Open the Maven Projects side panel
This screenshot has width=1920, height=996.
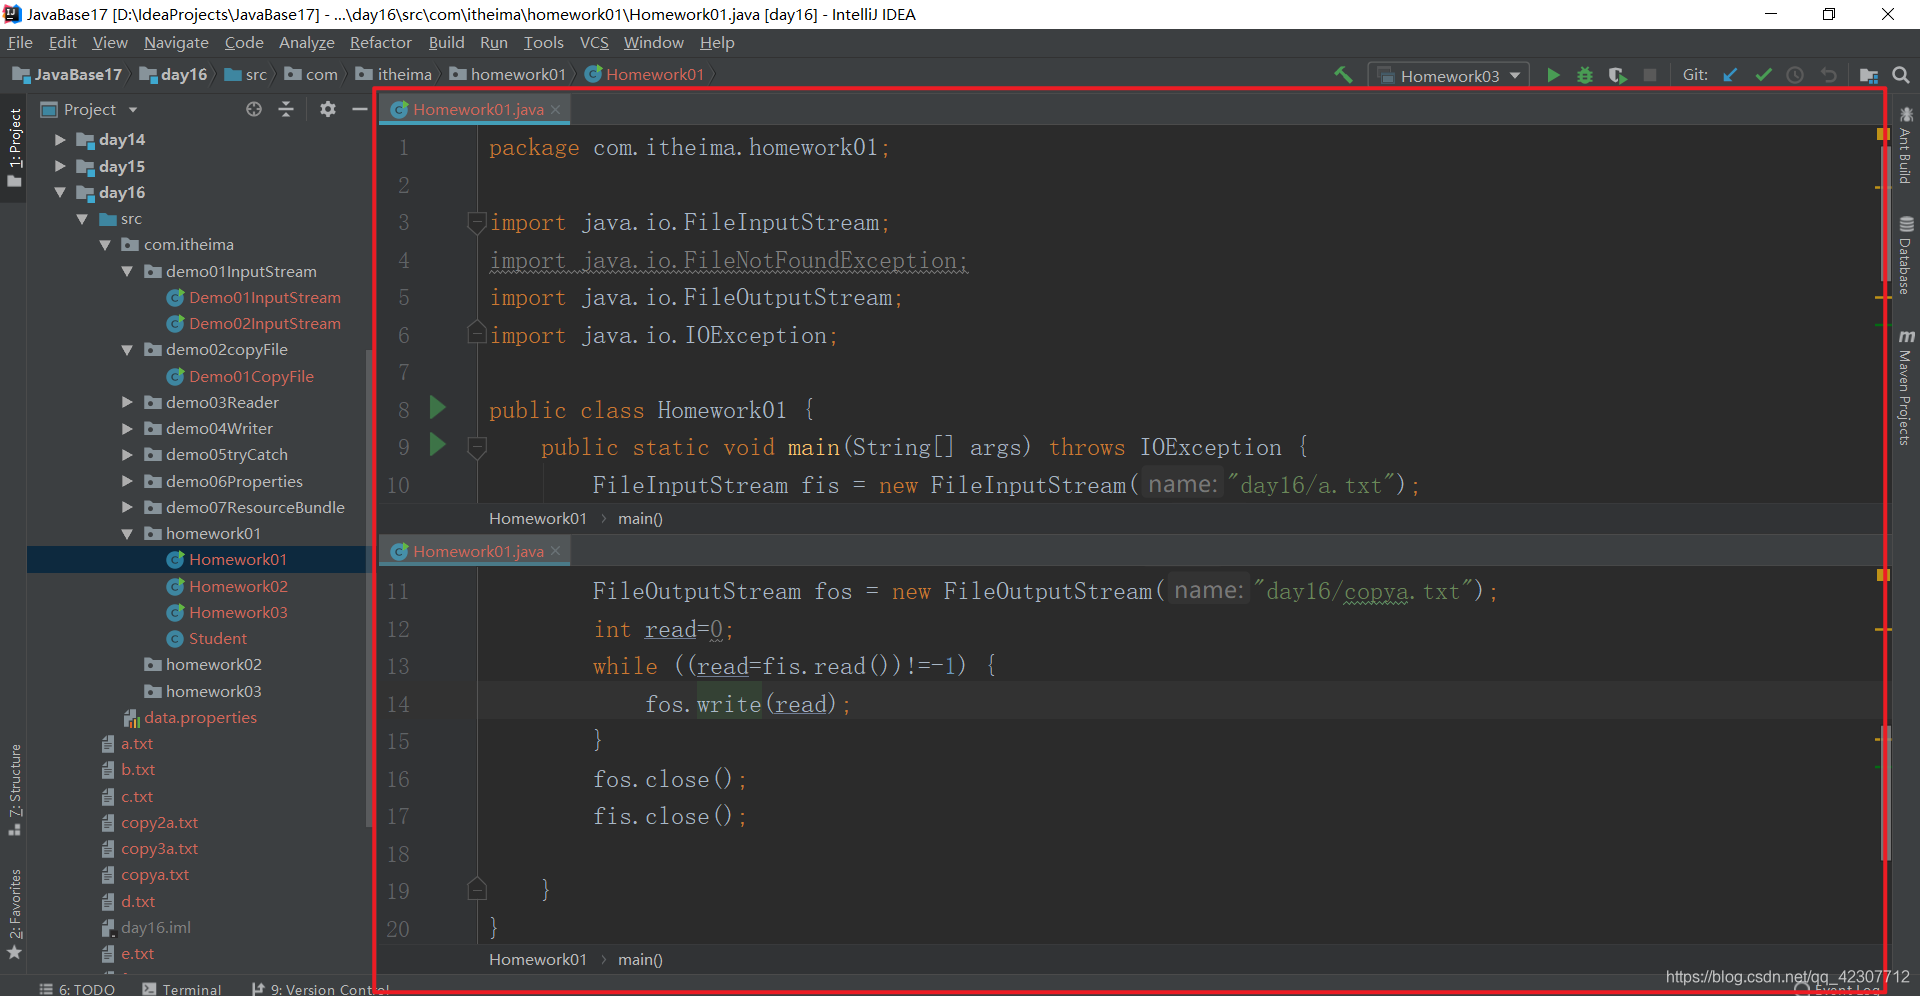click(x=1905, y=387)
